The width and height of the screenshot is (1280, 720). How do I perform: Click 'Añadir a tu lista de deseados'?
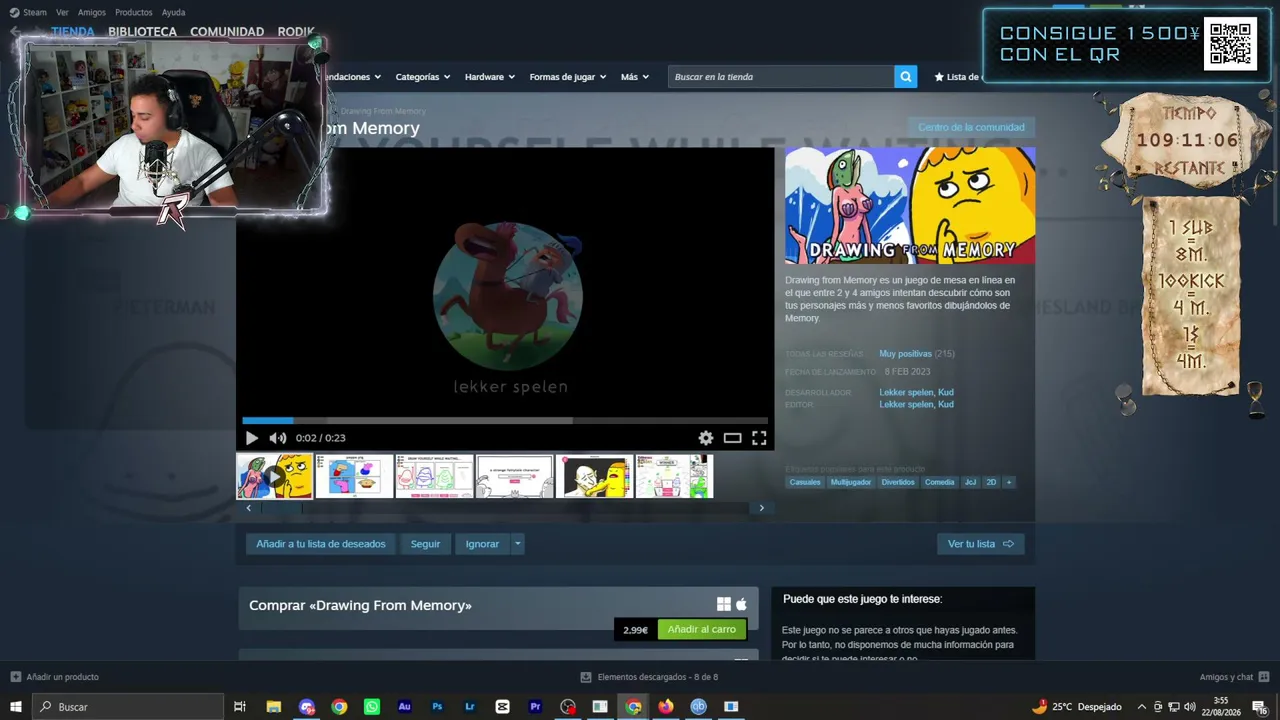tap(321, 544)
